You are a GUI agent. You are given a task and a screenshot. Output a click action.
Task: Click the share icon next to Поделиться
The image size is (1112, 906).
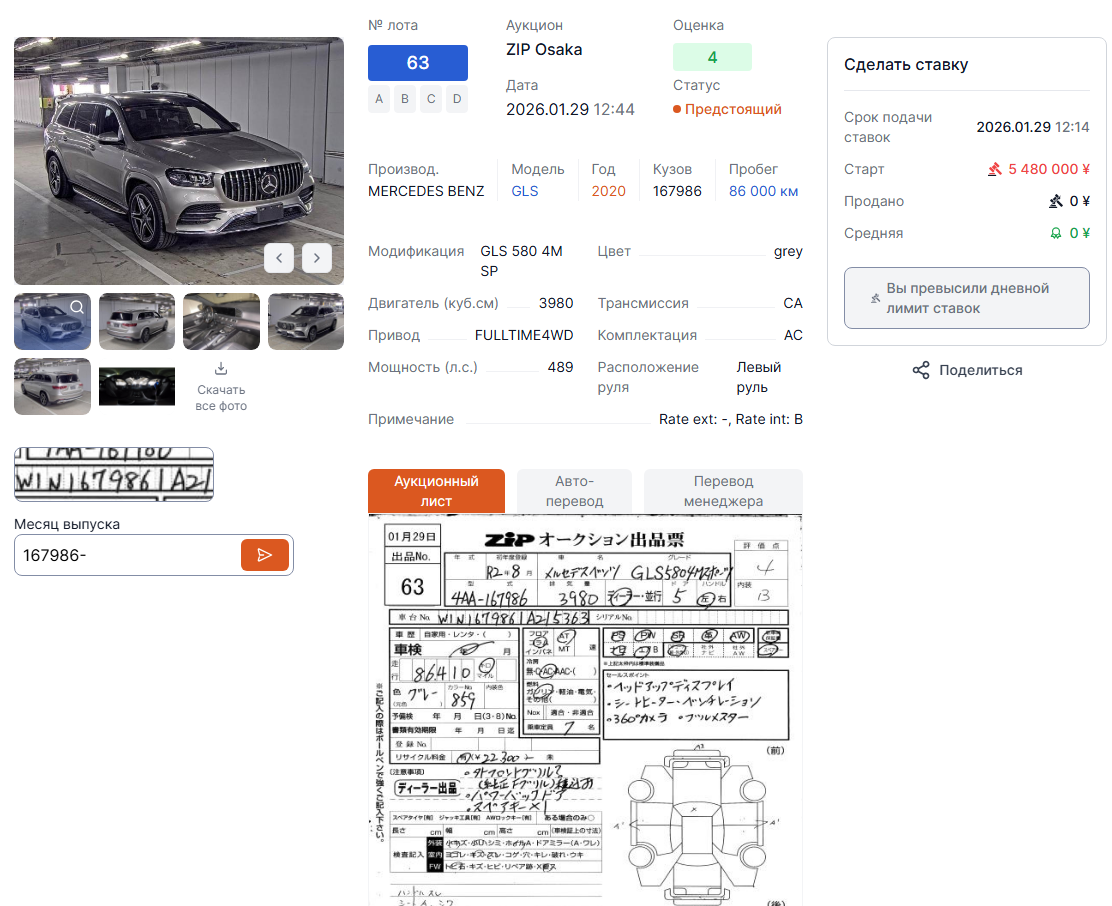coord(921,371)
